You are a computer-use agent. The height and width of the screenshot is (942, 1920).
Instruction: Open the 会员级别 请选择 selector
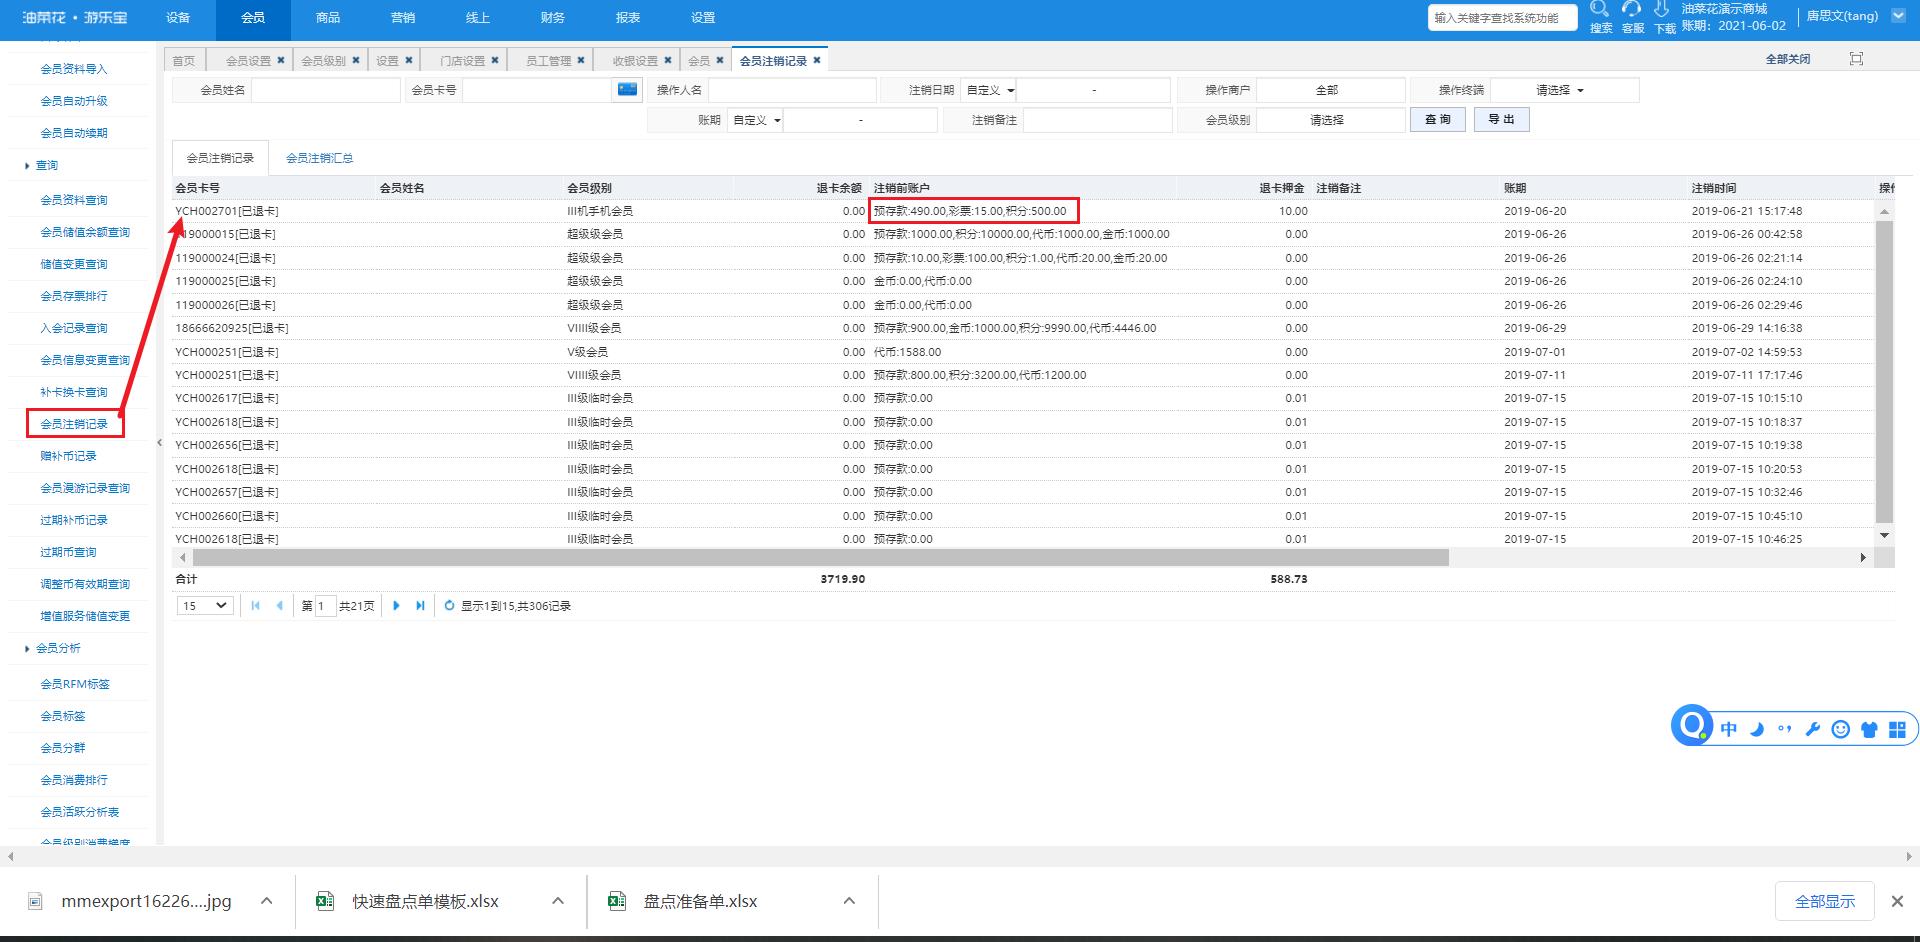click(x=1331, y=120)
